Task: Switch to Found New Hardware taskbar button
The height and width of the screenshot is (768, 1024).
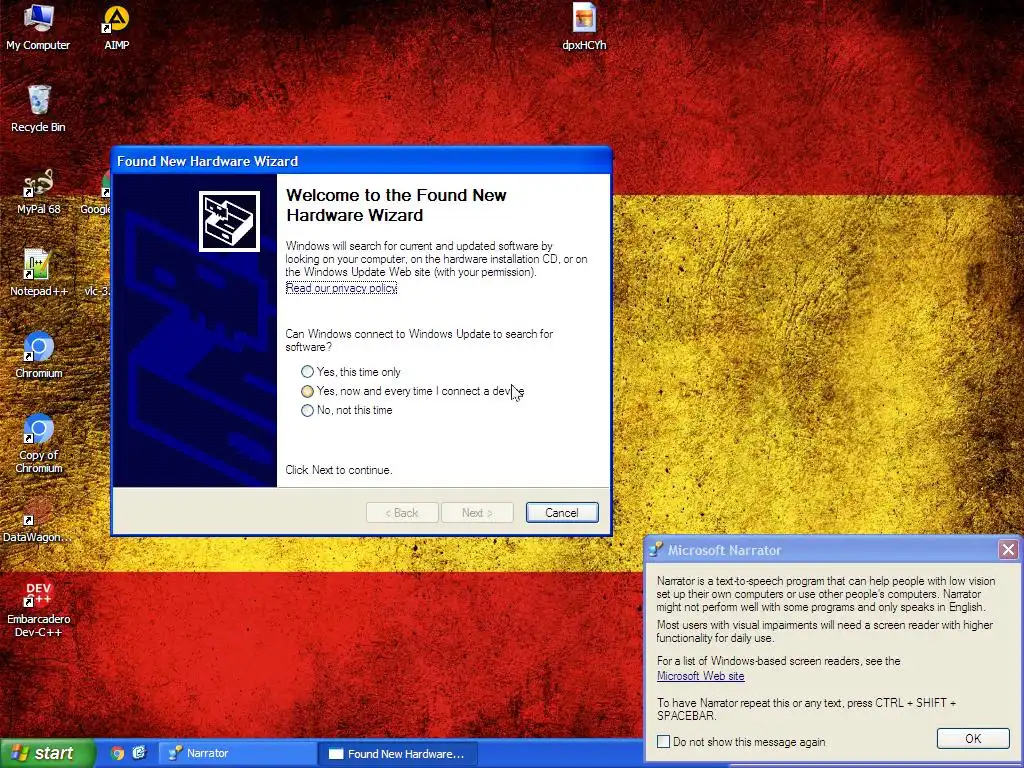Action: pyautogui.click(x=398, y=754)
